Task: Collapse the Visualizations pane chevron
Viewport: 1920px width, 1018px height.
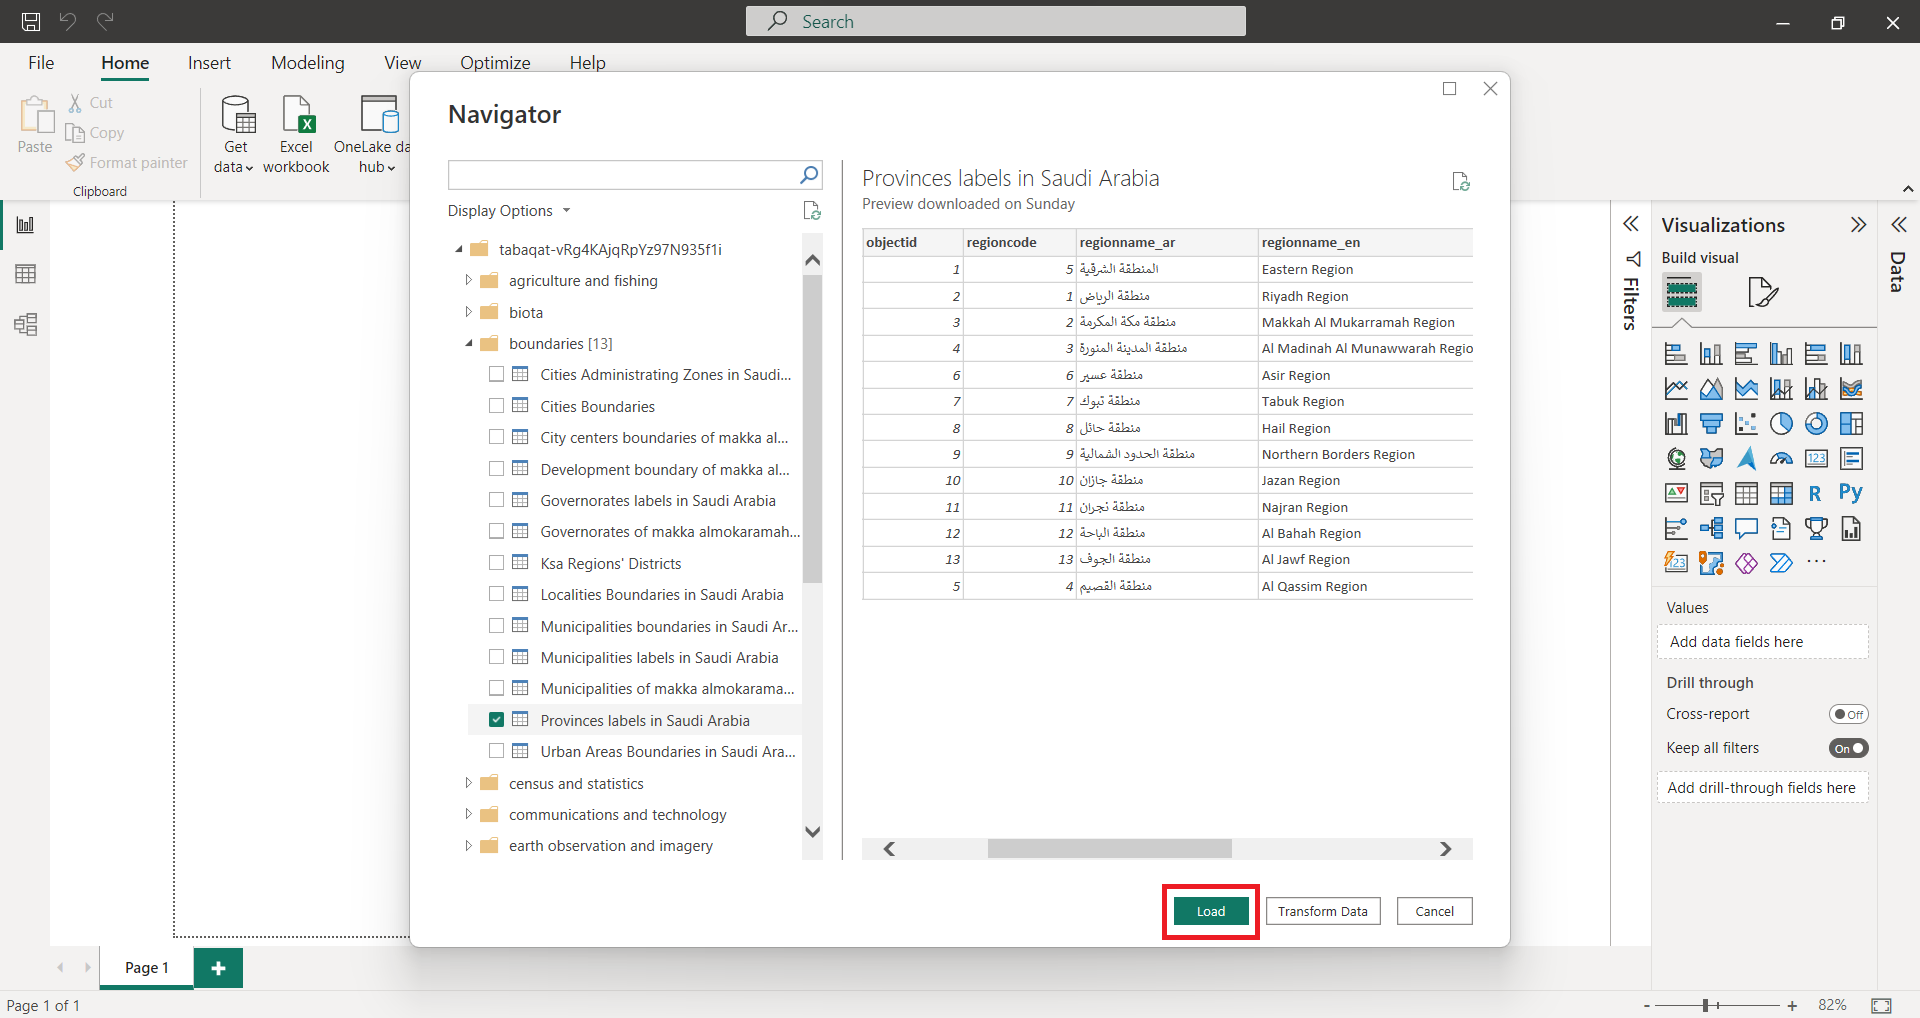Action: [x=1858, y=224]
